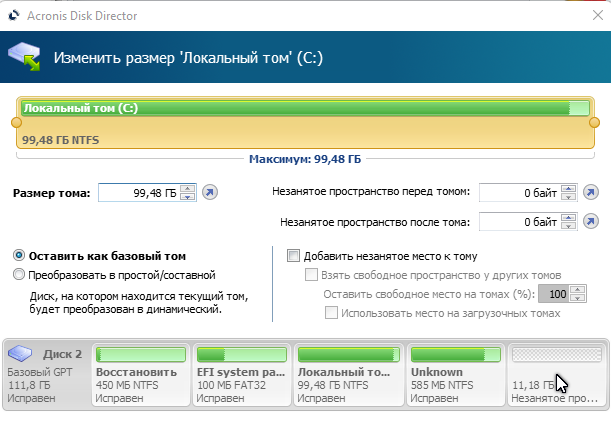Click the Disk 2 drive icon
Image resolution: width=611 pixels, height=422 pixels.
[x=20, y=353]
